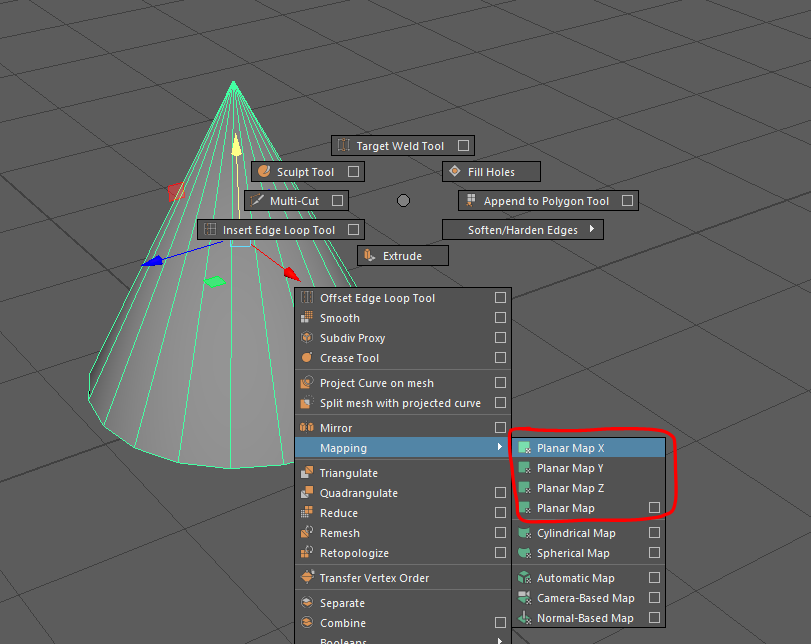Click the Multi-Cut marking menu button
811x644 pixels.
[x=296, y=201]
